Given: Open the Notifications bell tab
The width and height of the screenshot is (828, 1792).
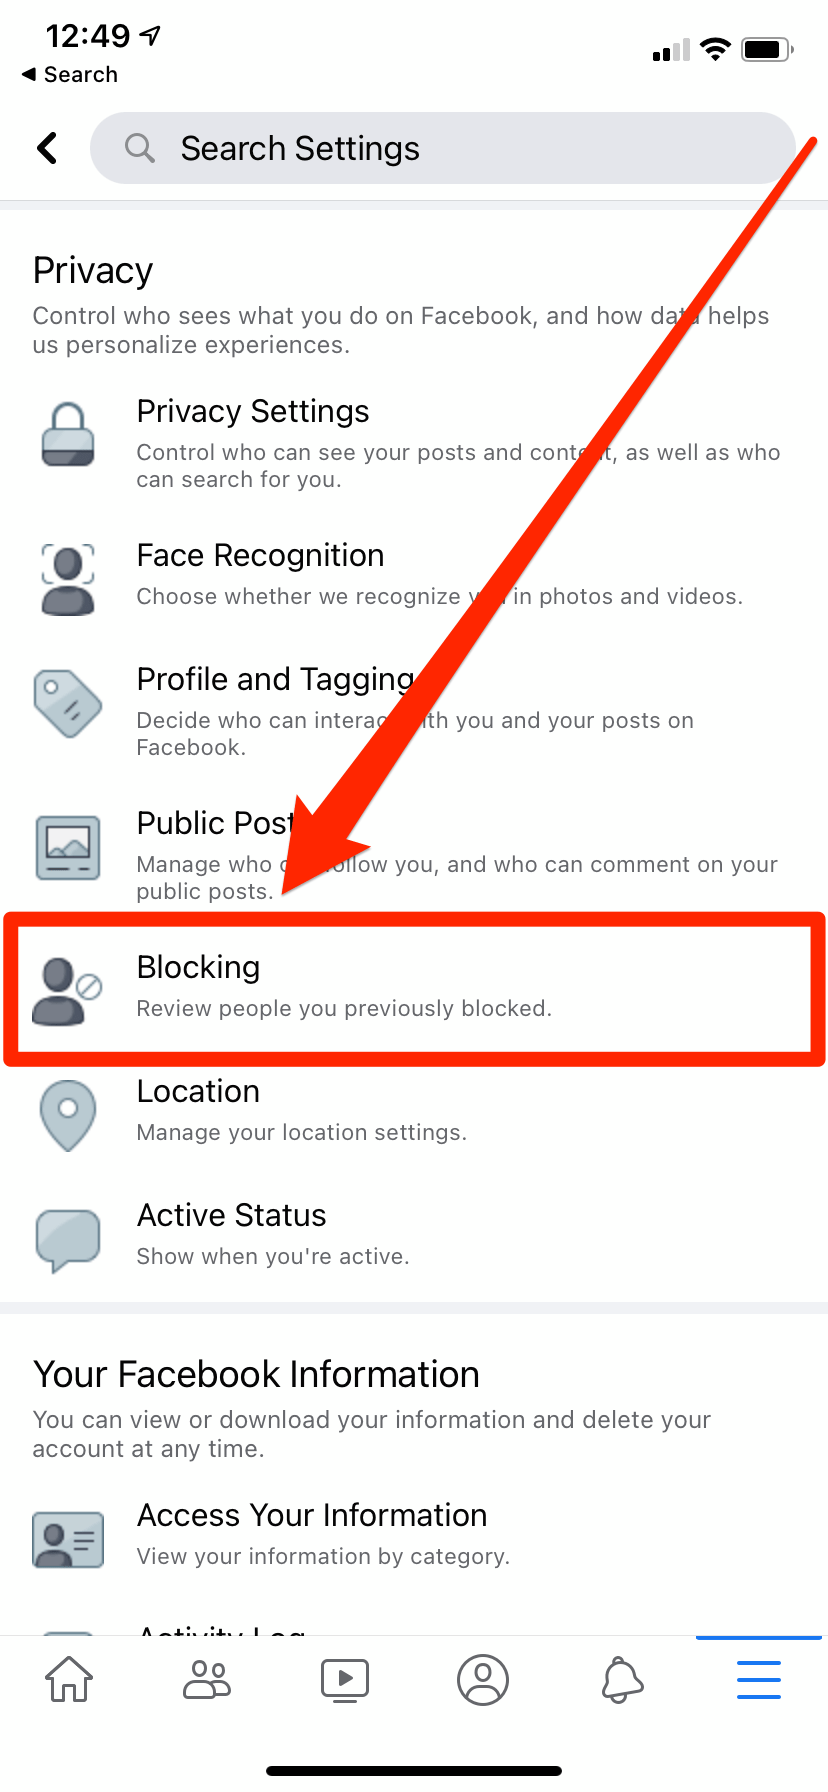Looking at the screenshot, I should click(621, 1680).
